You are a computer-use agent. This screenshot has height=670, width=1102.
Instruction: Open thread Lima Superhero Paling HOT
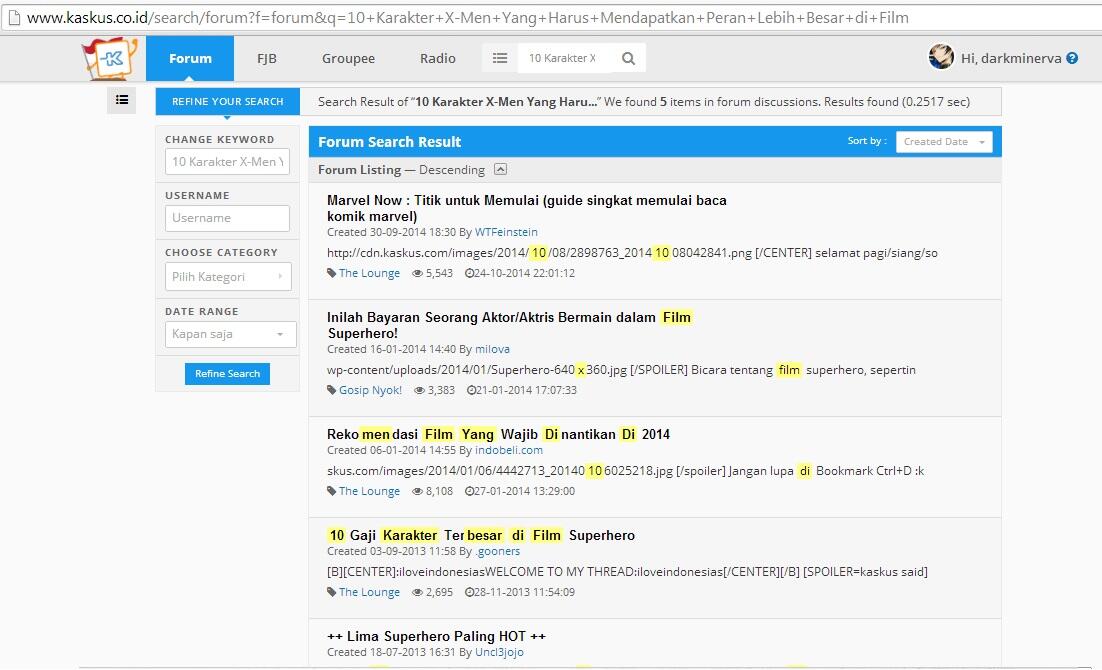(x=436, y=637)
